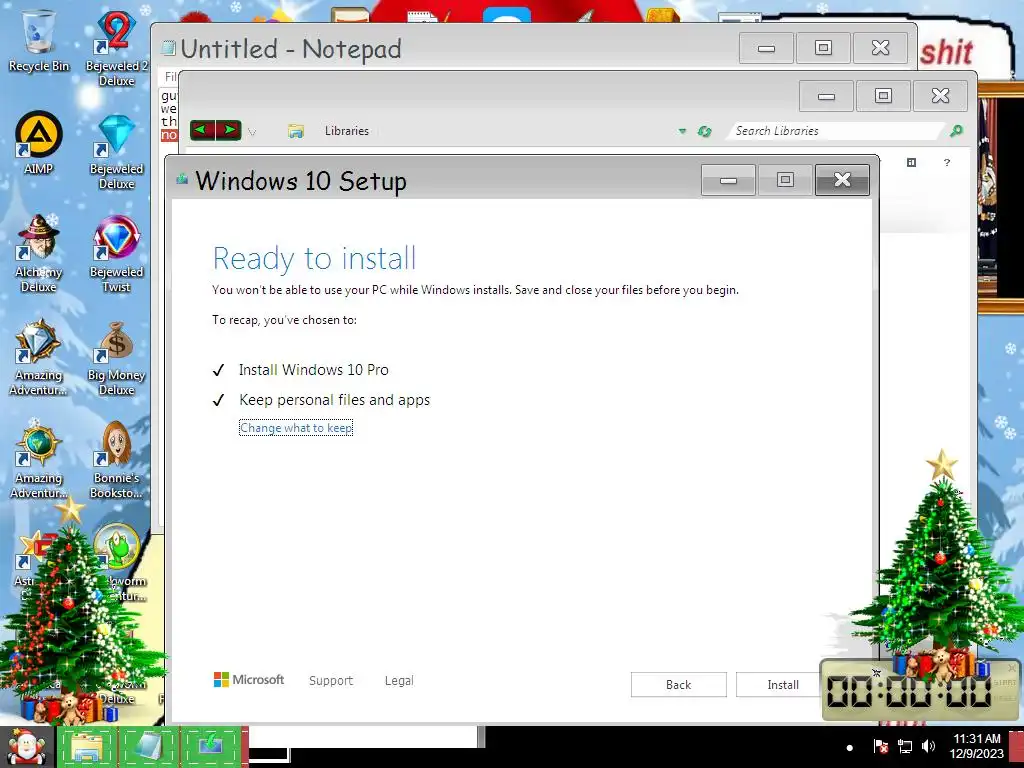
Task: Open the network tray icon
Action: [904, 746]
